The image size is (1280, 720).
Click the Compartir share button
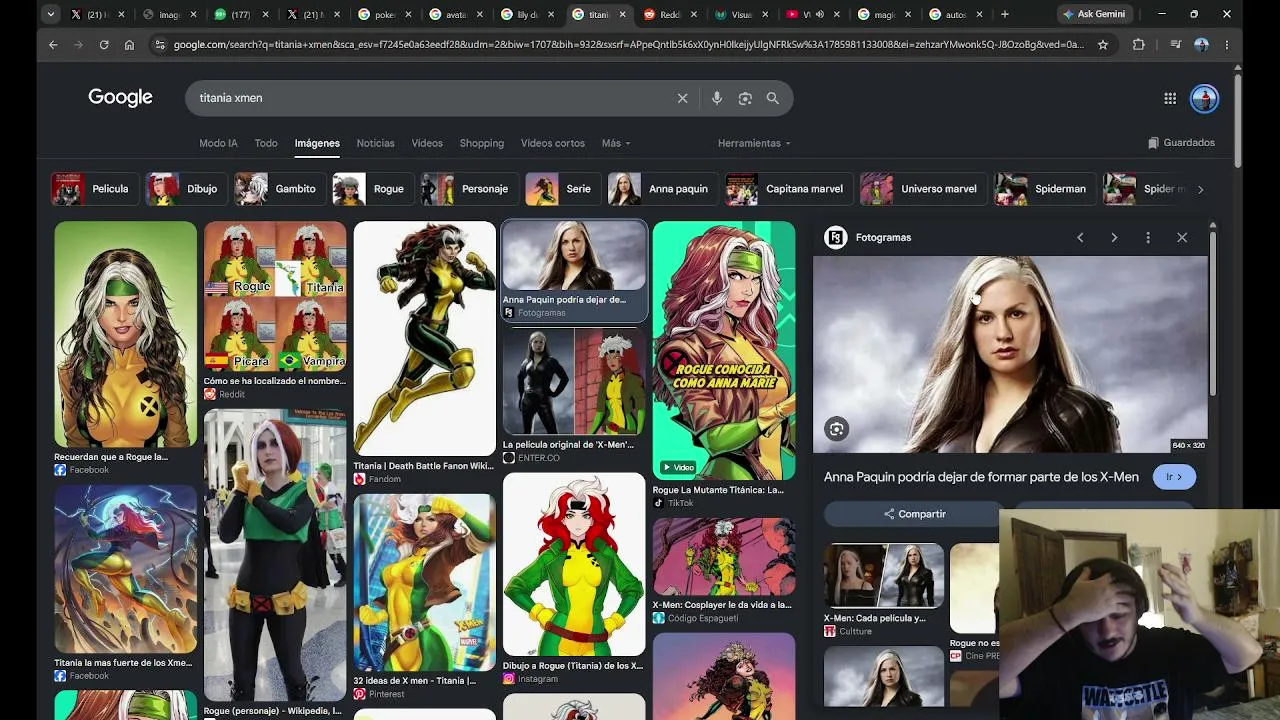914,514
